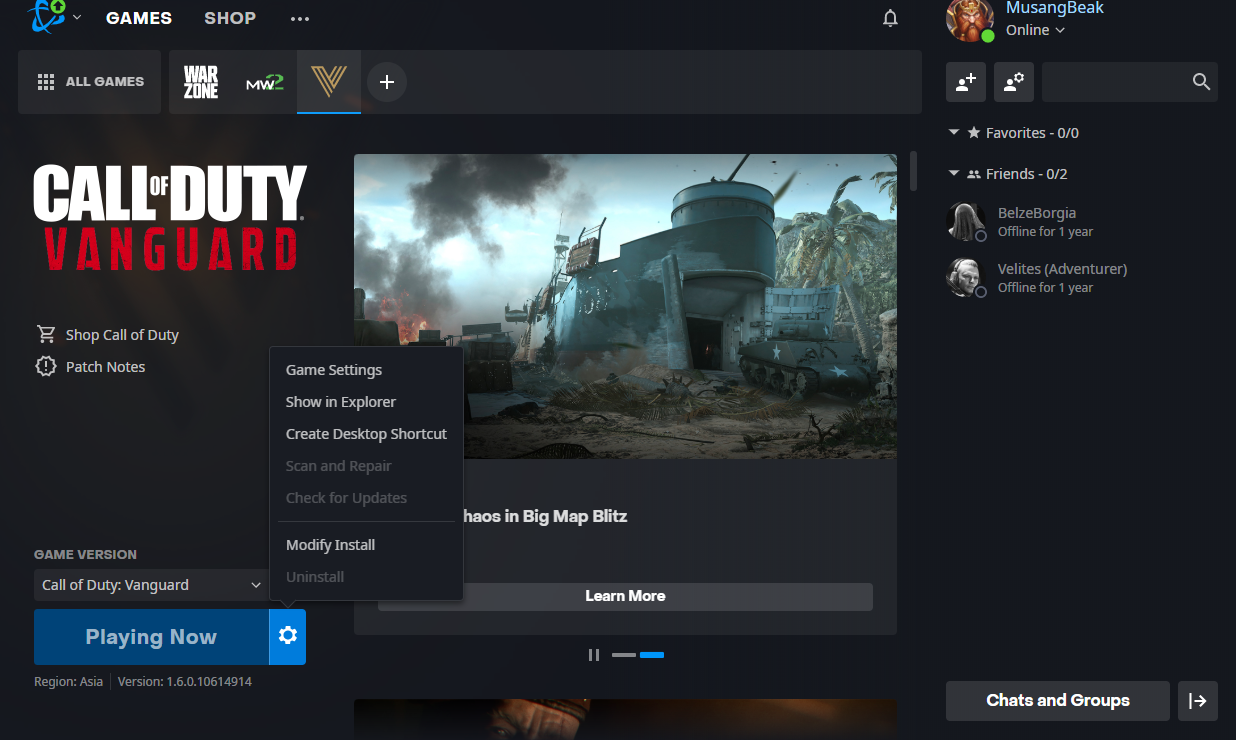Jump to the second carousel slide indicator

(652, 655)
